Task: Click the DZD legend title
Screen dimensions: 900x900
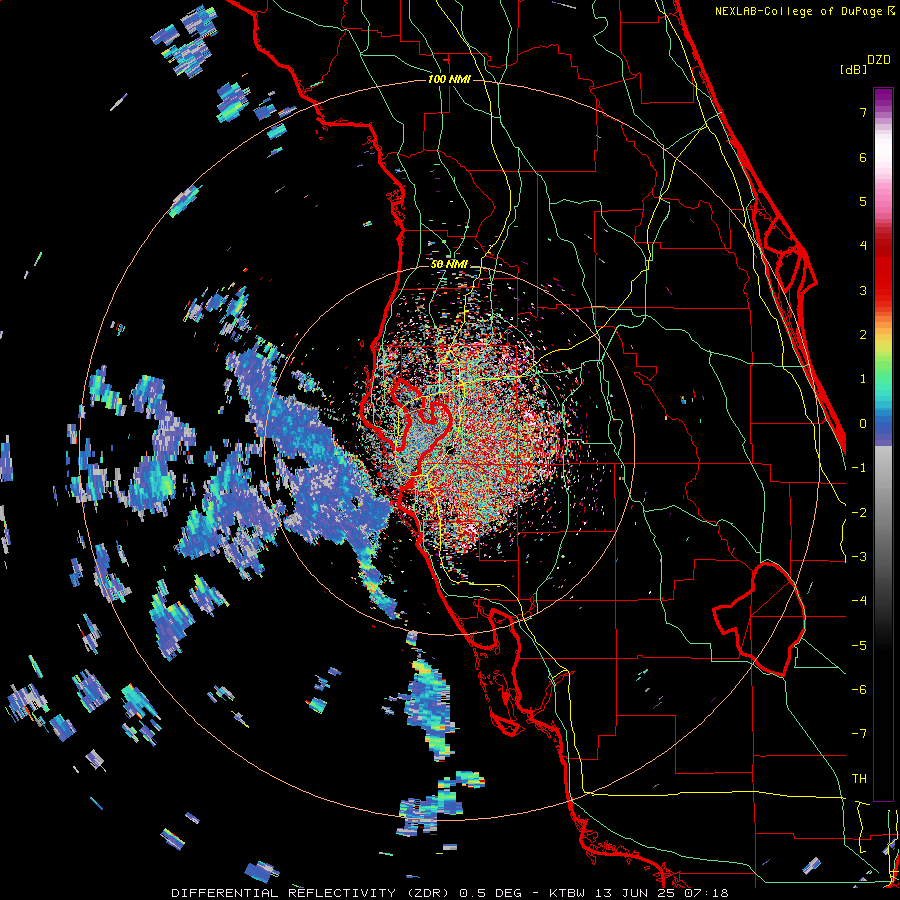Action: tap(879, 60)
